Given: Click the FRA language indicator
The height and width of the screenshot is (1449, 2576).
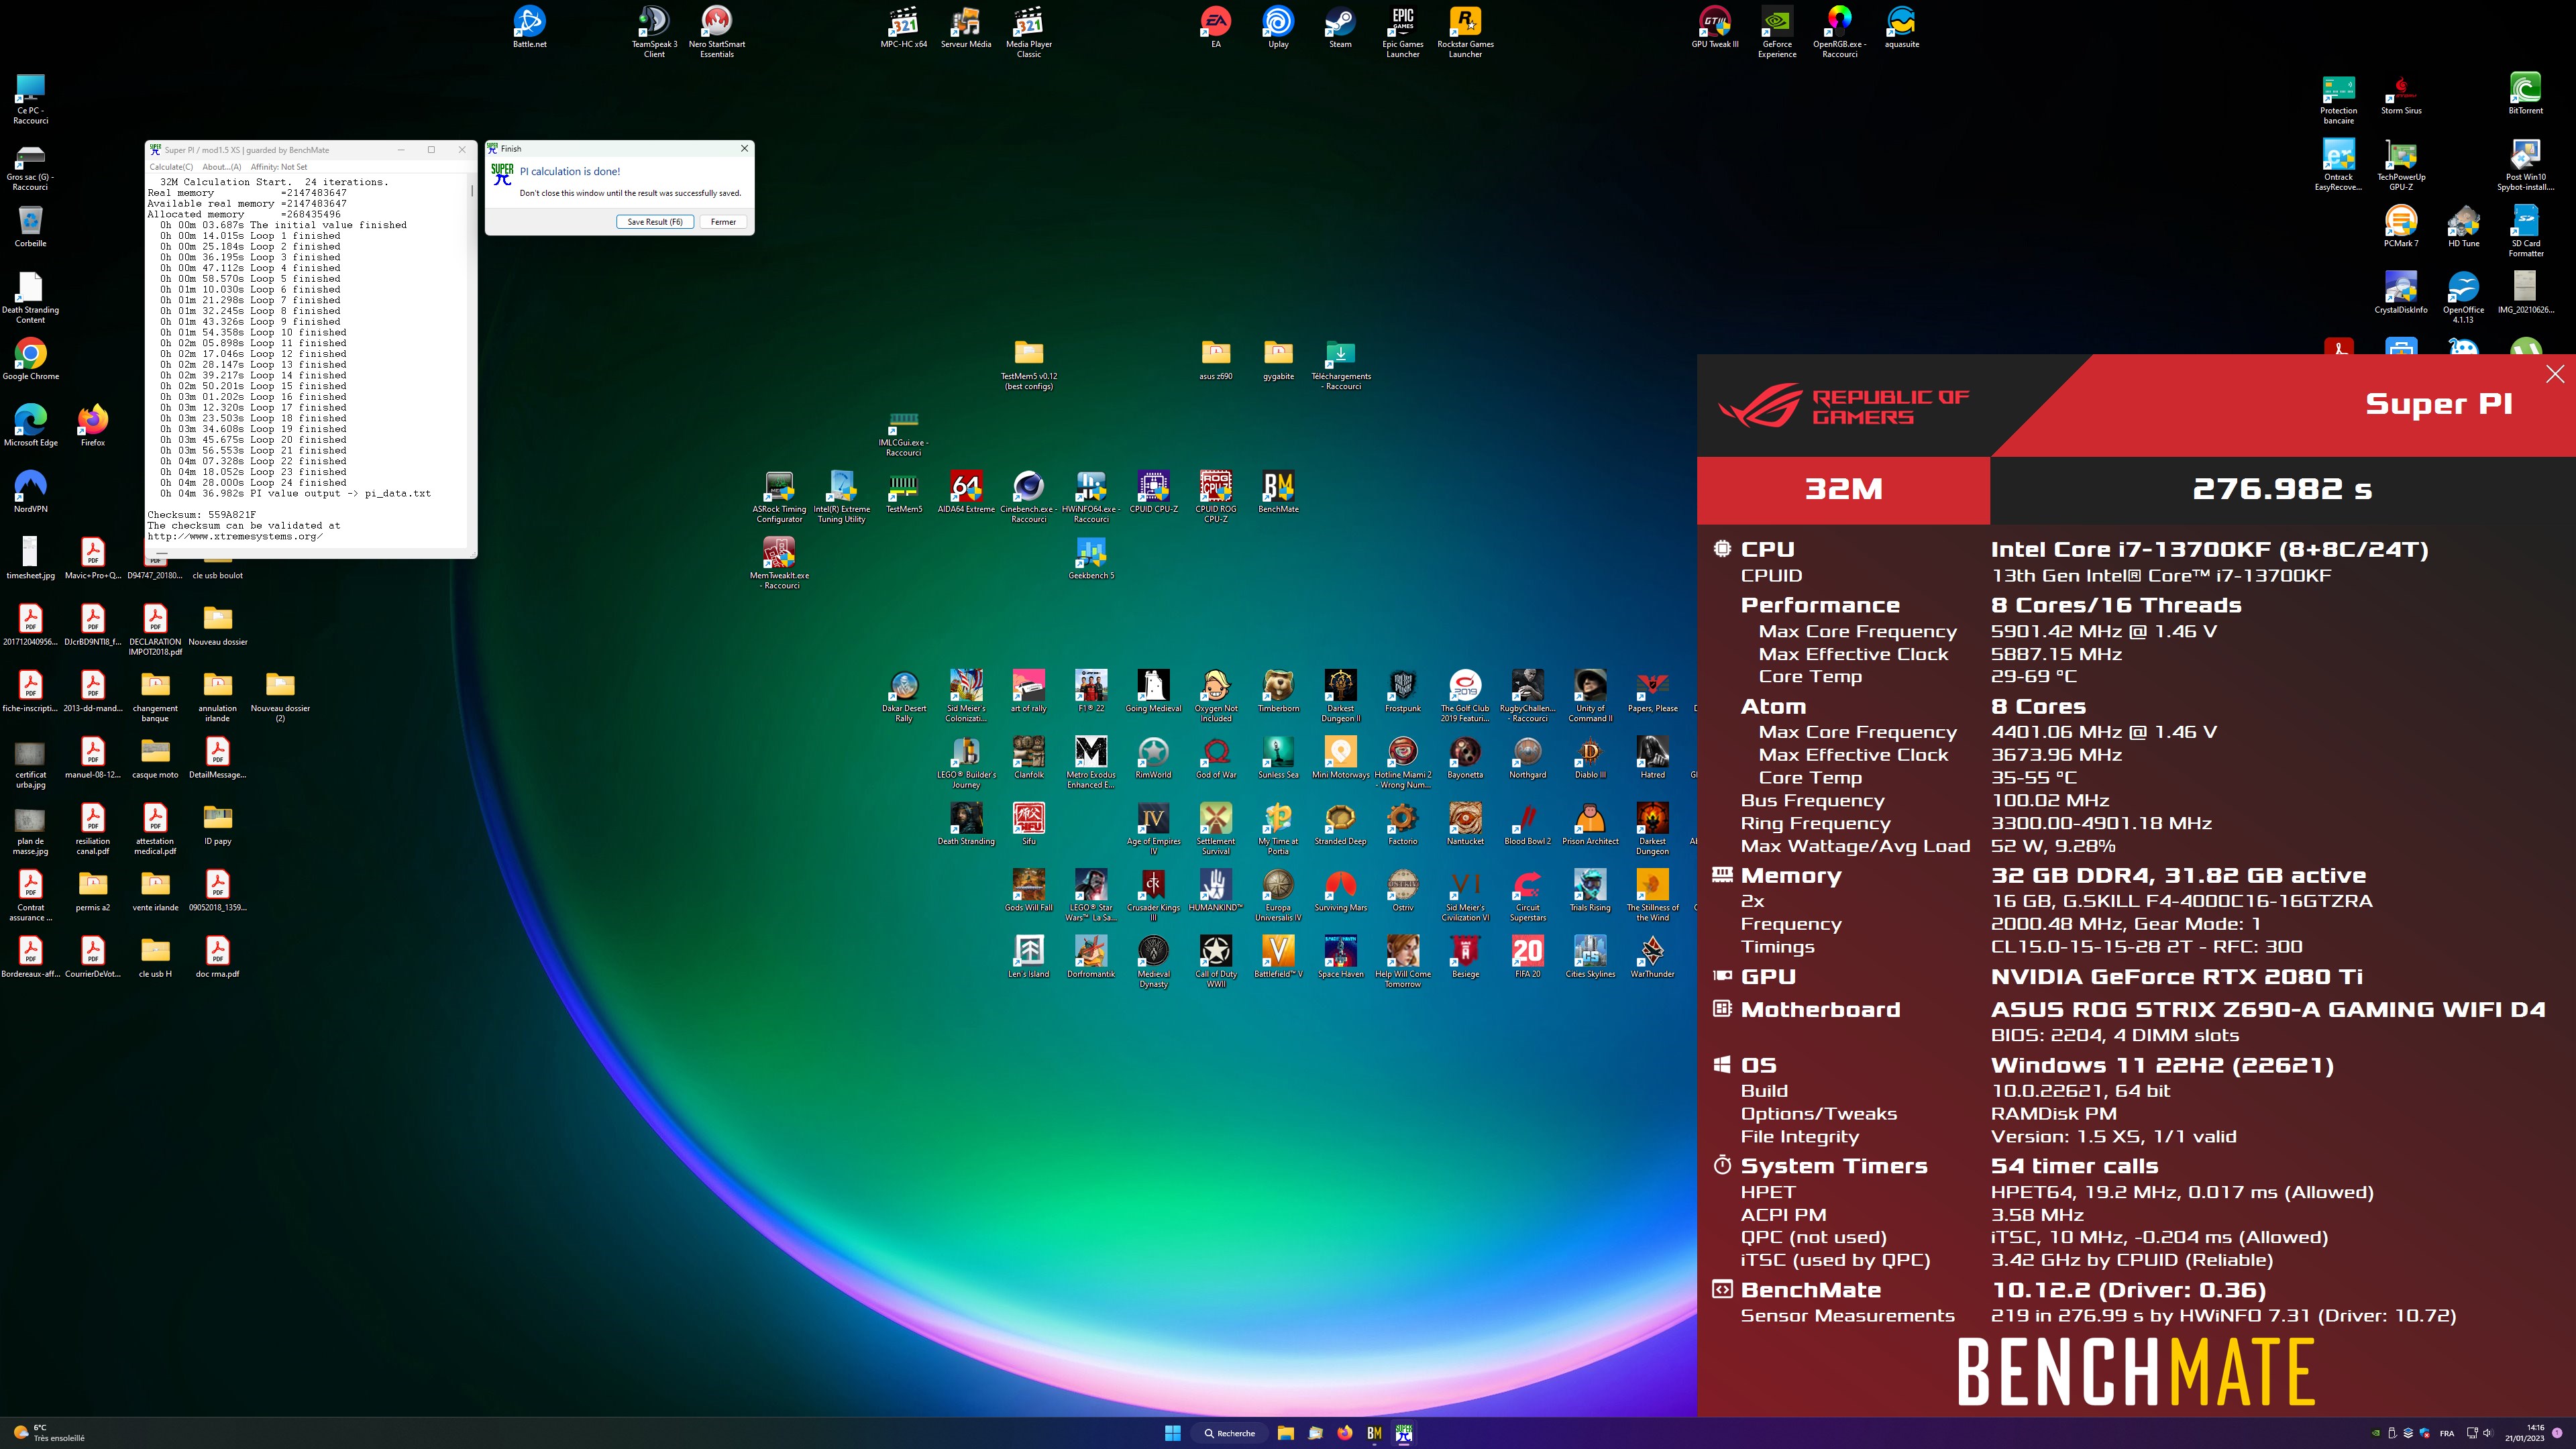Looking at the screenshot, I should [2446, 1433].
